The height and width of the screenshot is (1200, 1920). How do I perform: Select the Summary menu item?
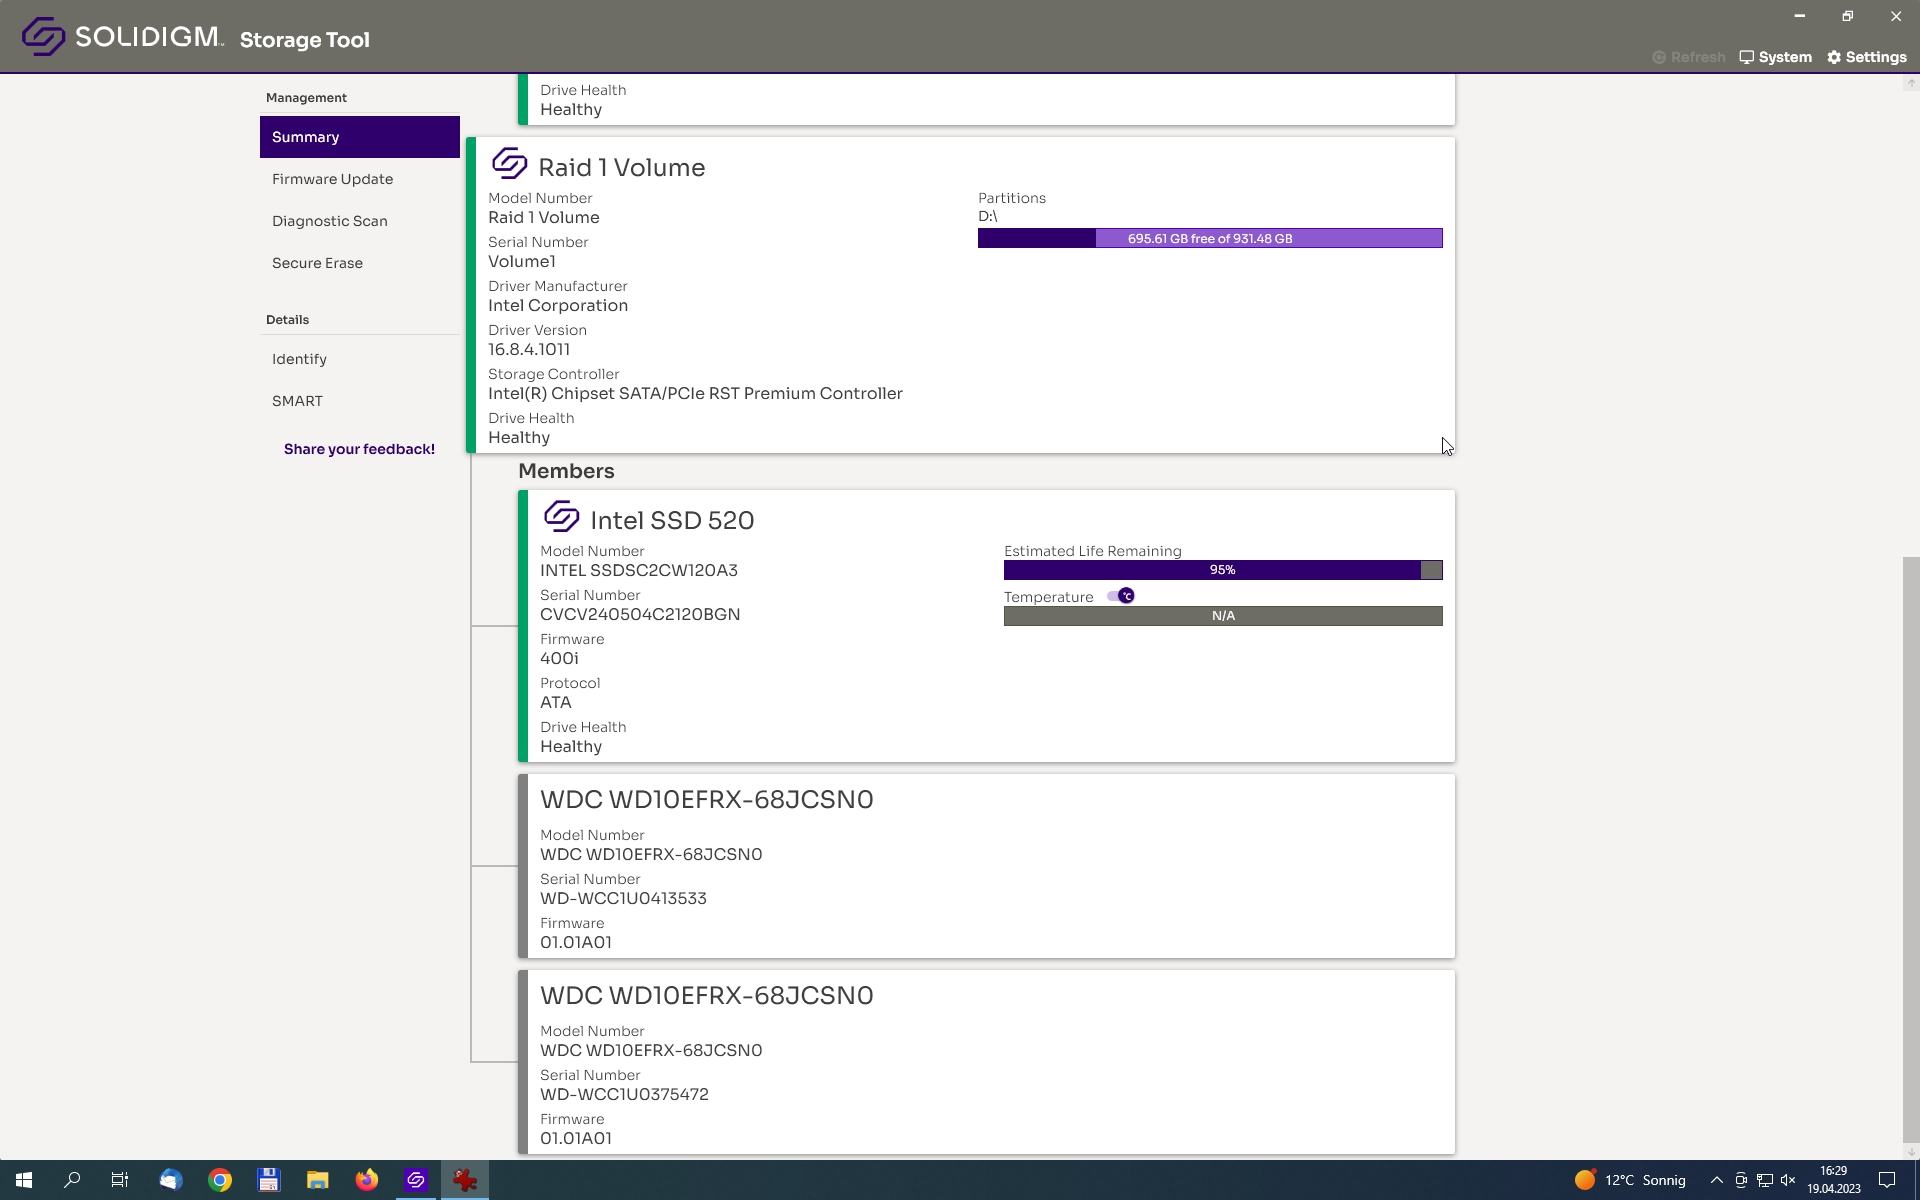(x=359, y=135)
